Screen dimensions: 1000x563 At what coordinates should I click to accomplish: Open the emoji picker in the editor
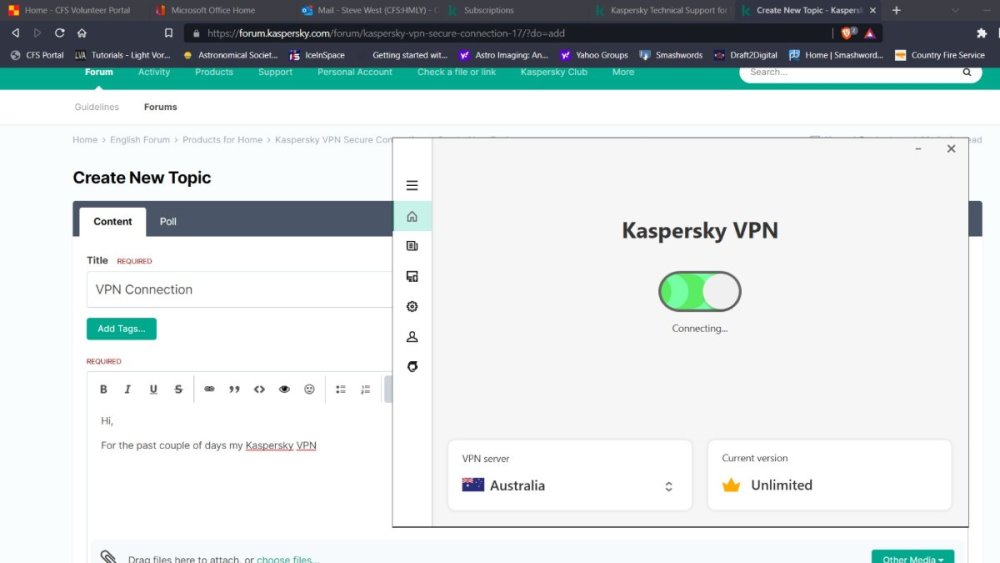tap(309, 389)
